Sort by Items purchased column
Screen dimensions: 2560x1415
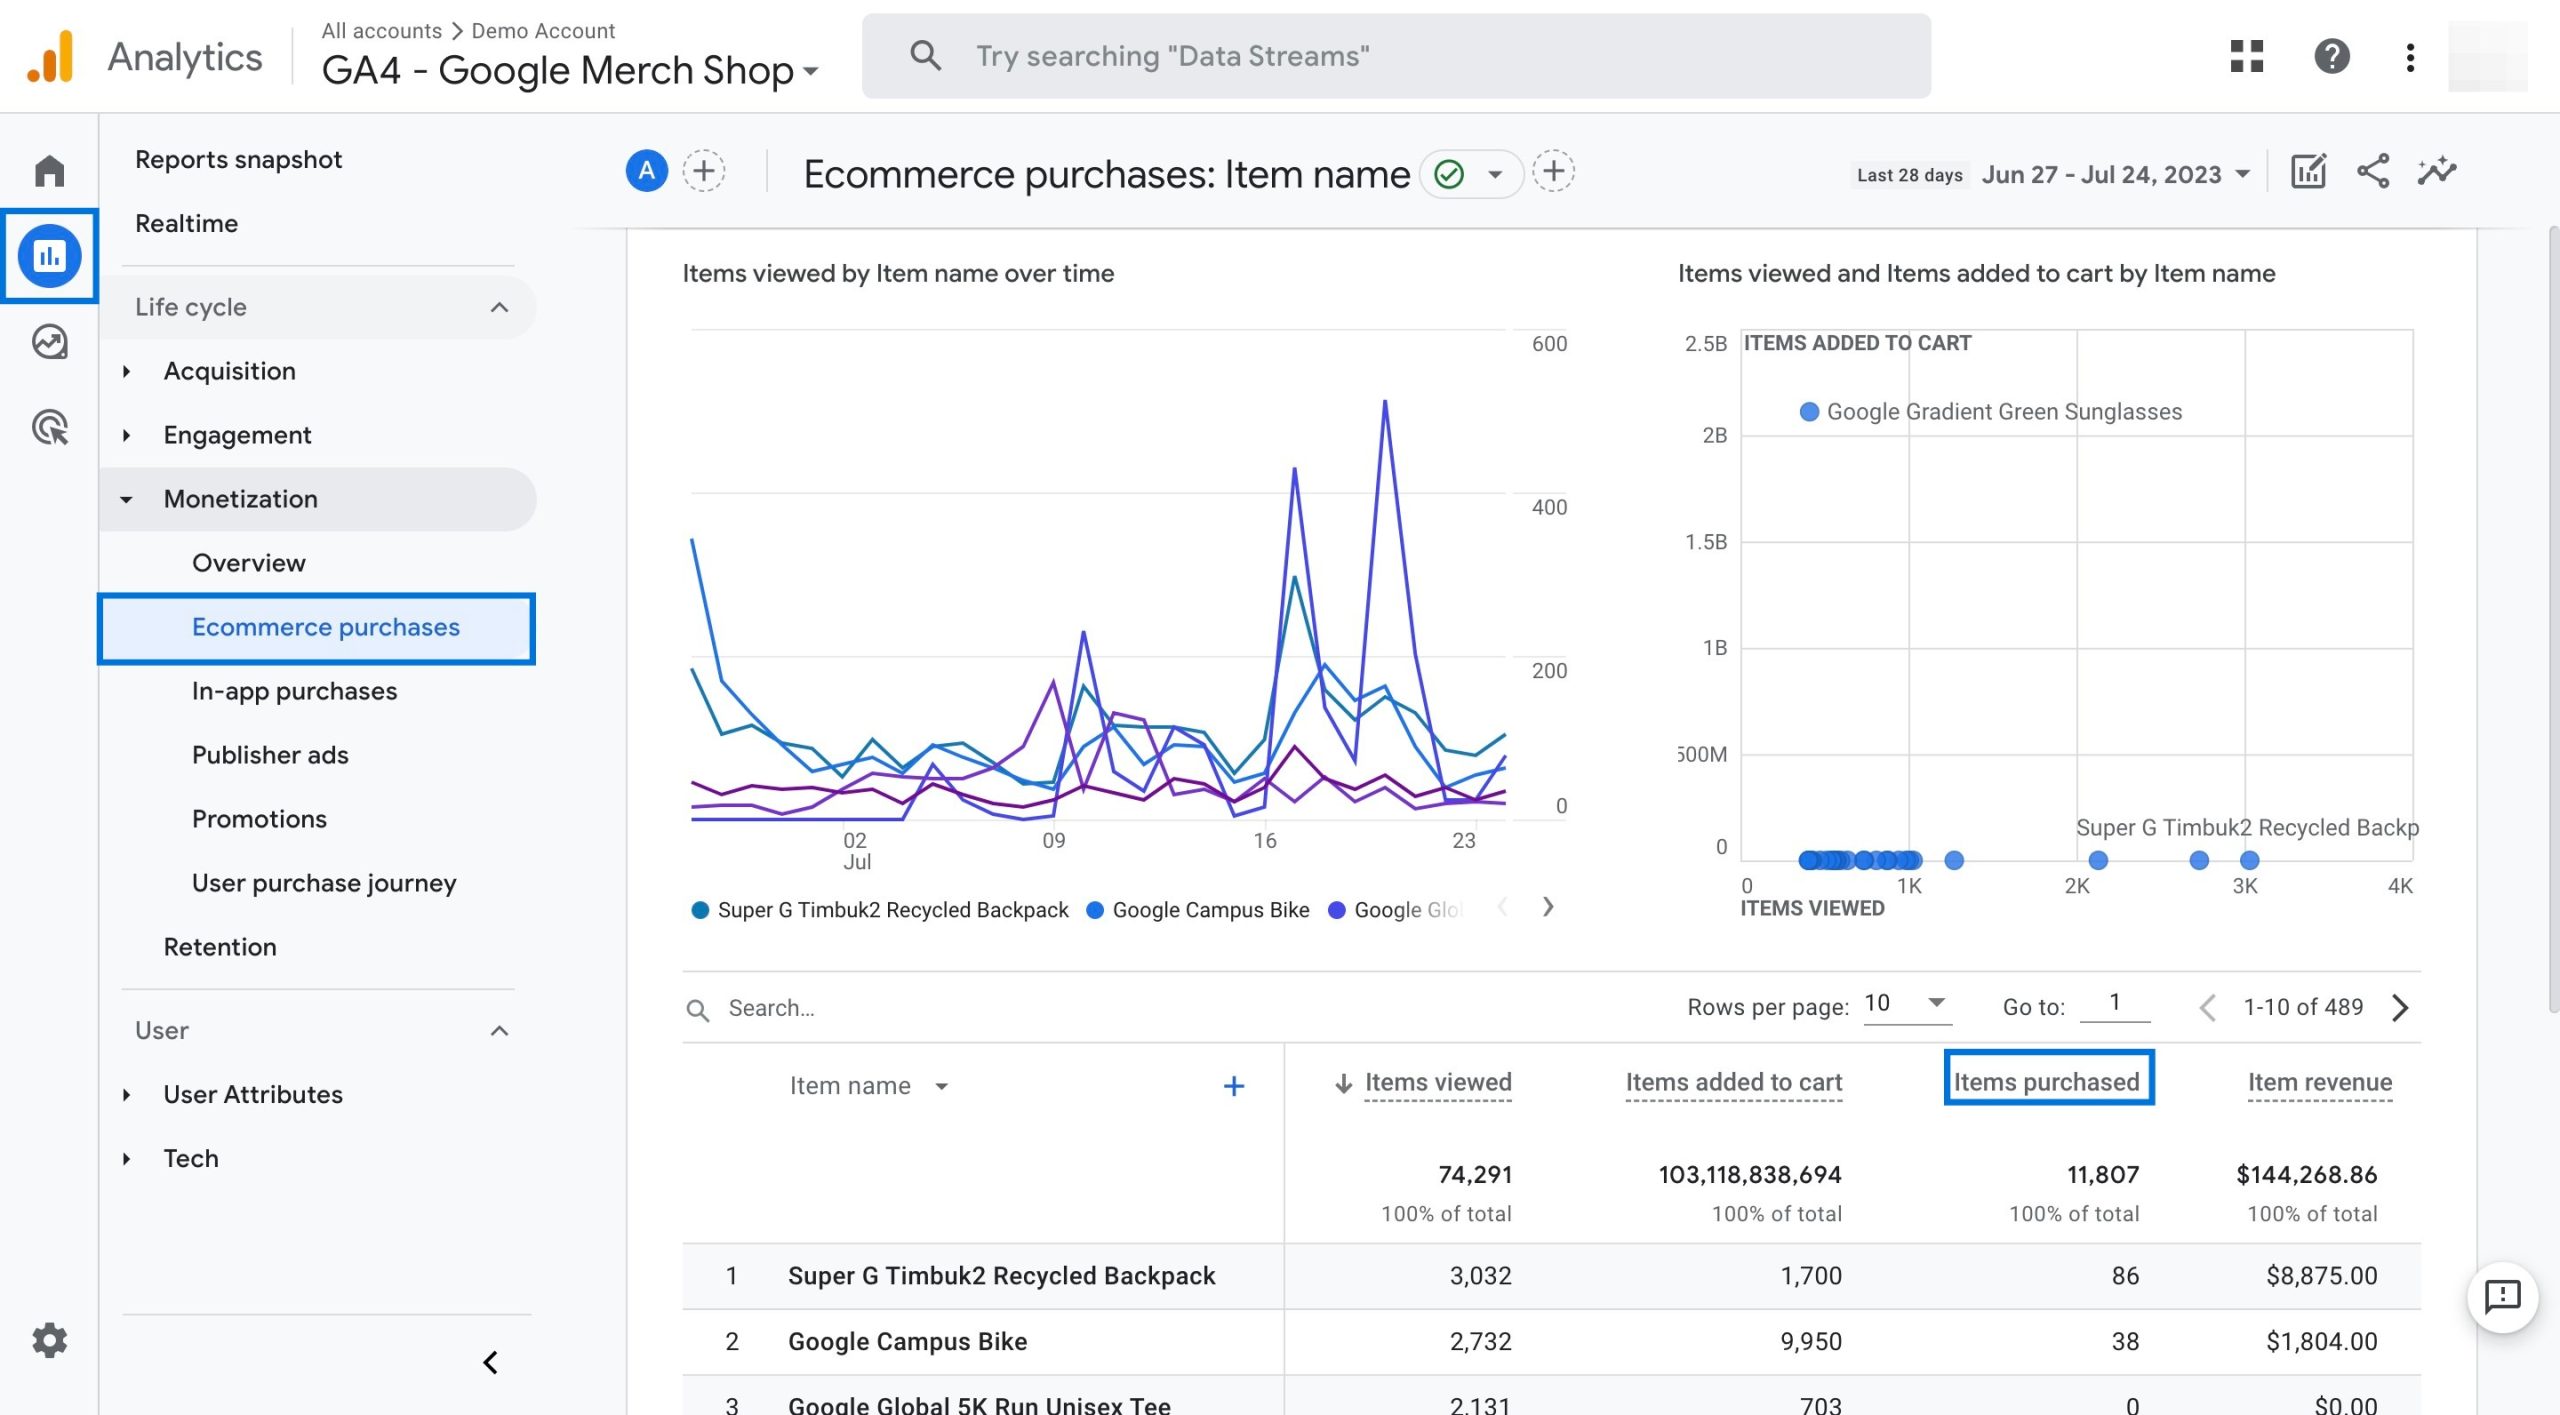2047,1081
